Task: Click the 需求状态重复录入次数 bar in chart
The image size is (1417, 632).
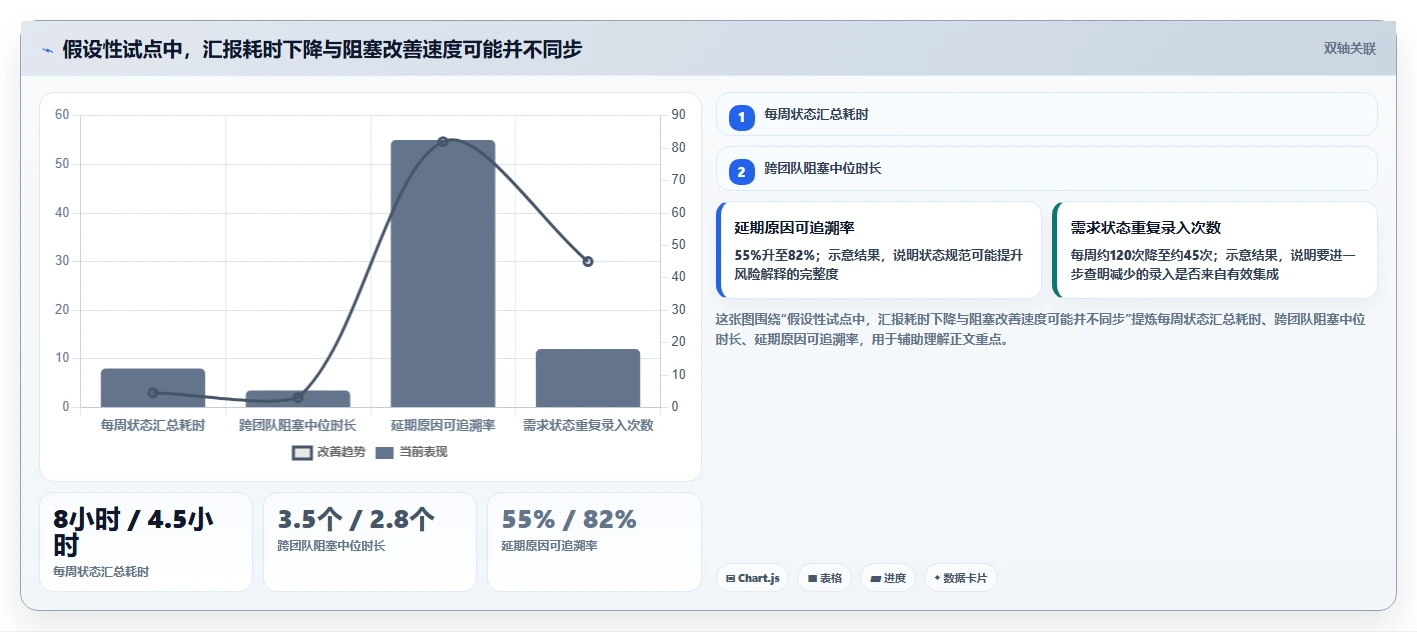Action: [x=588, y=378]
